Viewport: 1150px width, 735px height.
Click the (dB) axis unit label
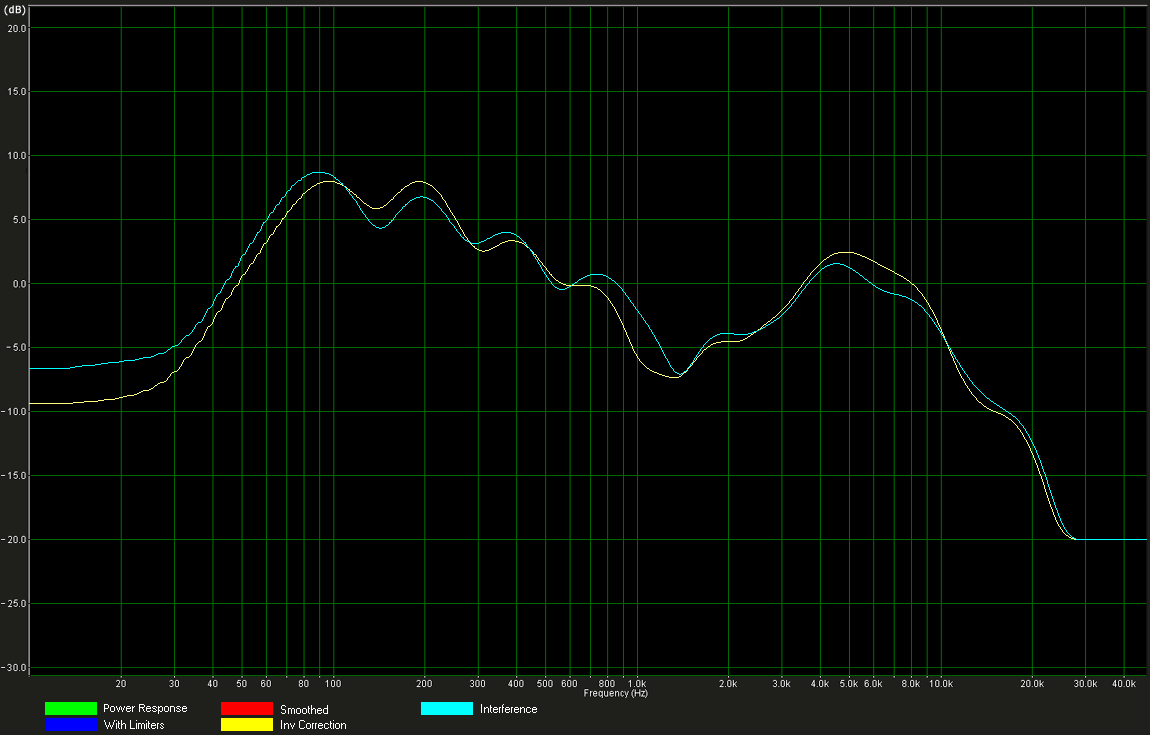click(15, 10)
